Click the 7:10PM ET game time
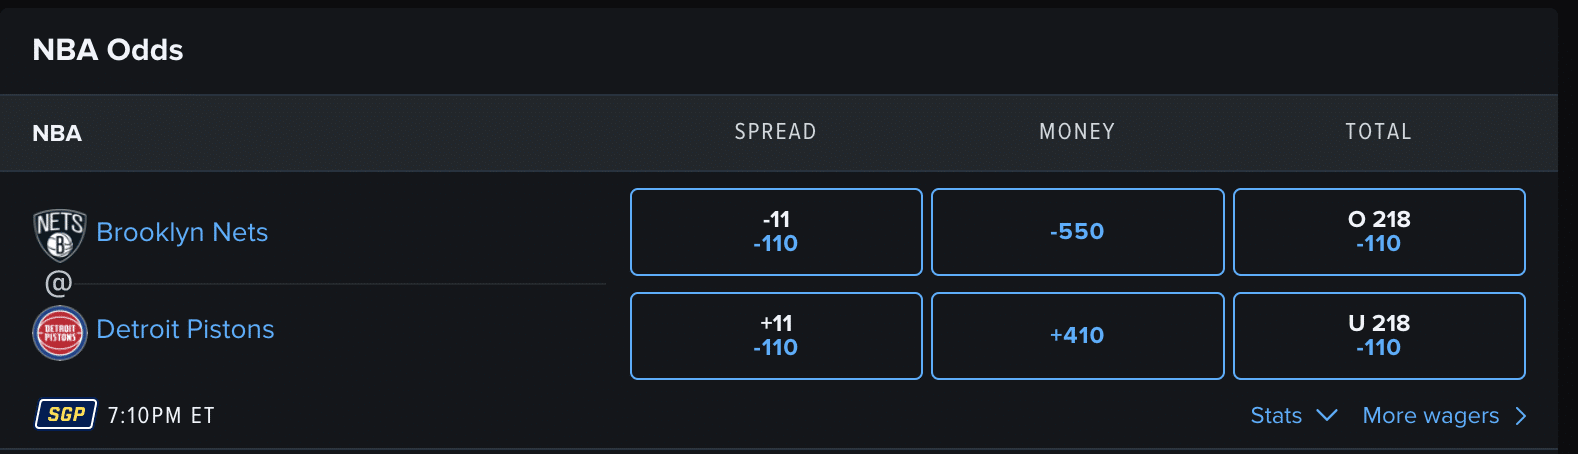The width and height of the screenshot is (1578, 454). coord(161,416)
